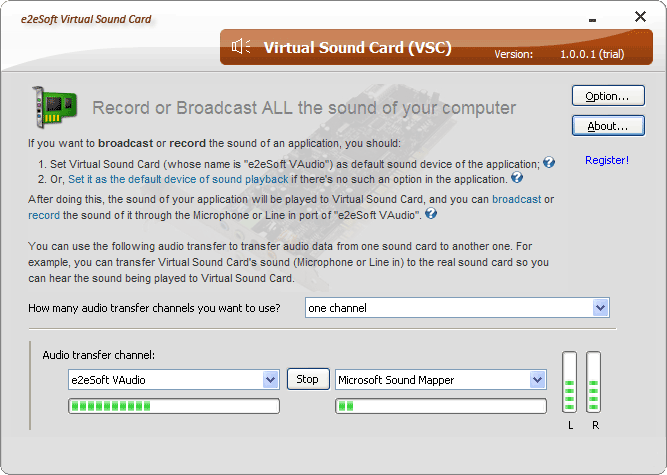Click "How many audio transfer channels" label

pos(154,308)
